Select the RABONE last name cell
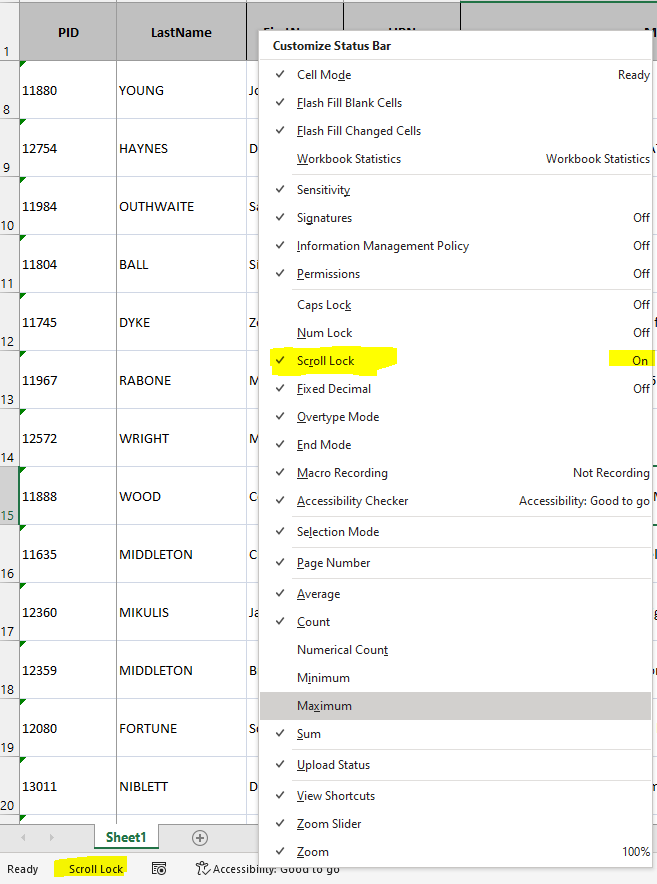 [x=182, y=381]
